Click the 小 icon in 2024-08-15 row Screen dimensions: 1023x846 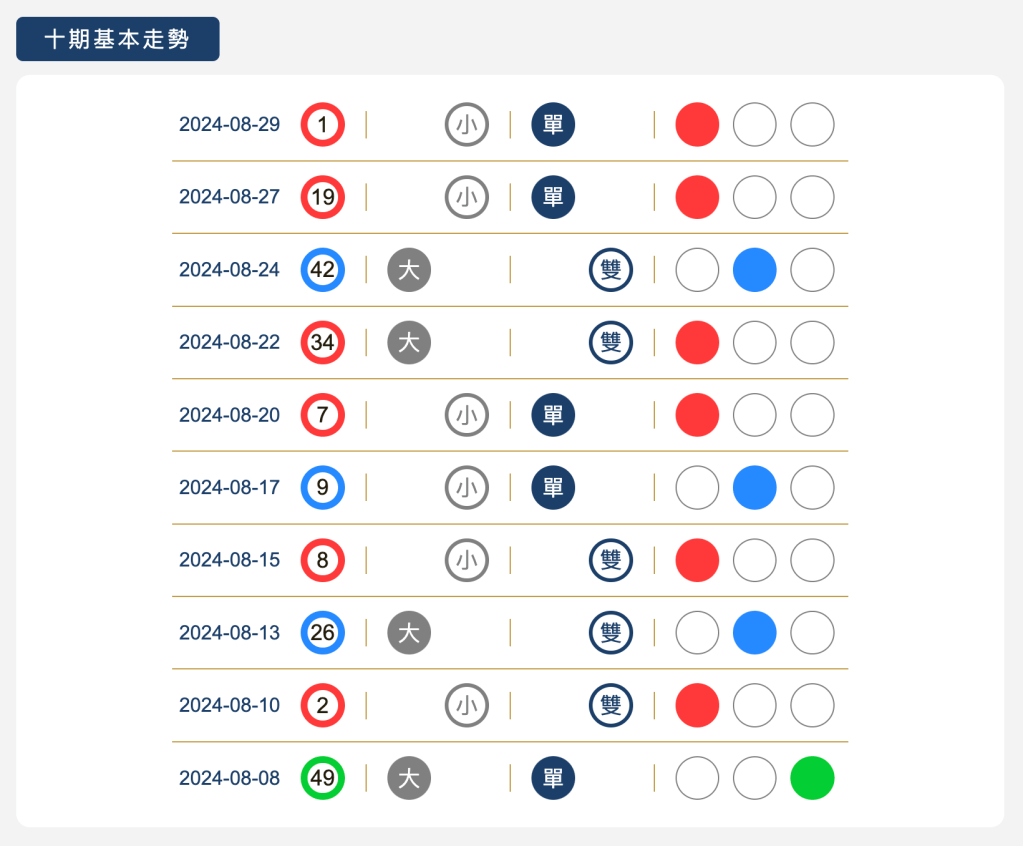point(467,560)
